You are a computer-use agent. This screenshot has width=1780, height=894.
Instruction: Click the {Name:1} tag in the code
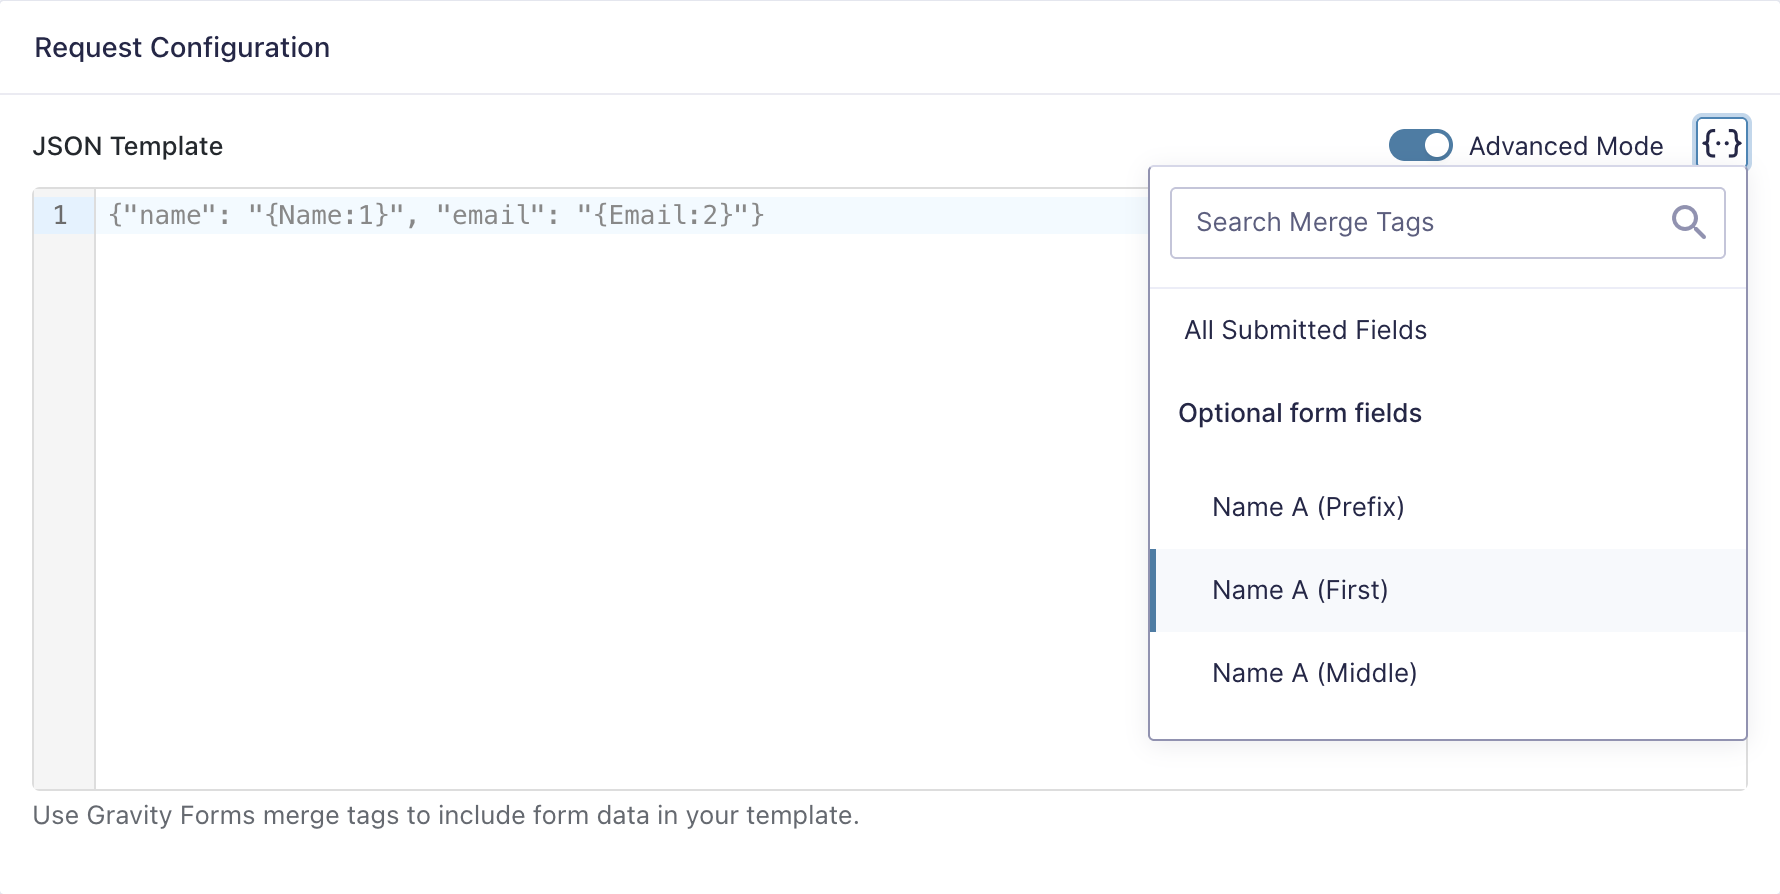(327, 215)
